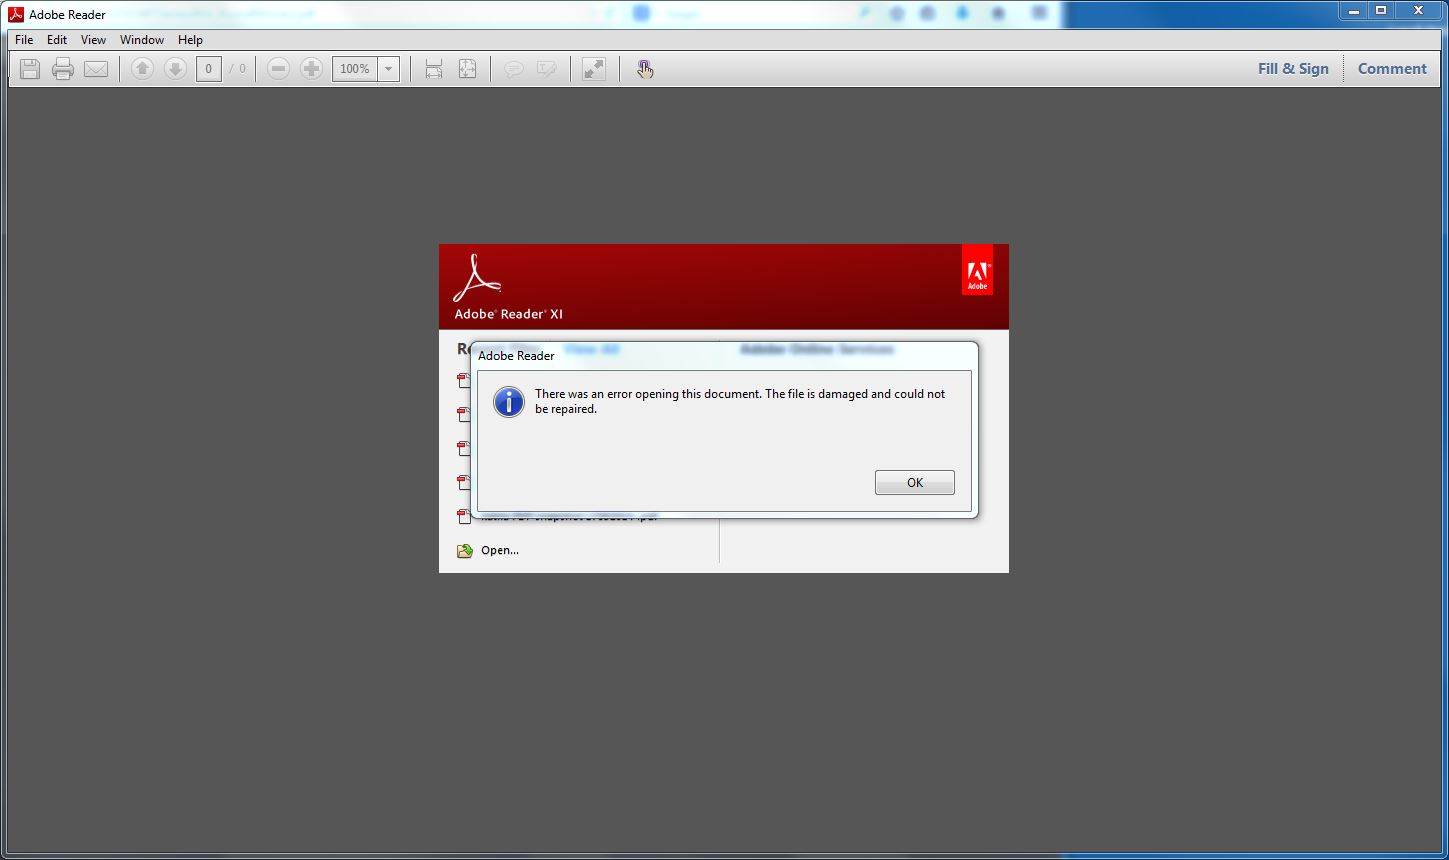This screenshot has height=860, width=1449.
Task: Open the Edit menu
Action: point(57,40)
